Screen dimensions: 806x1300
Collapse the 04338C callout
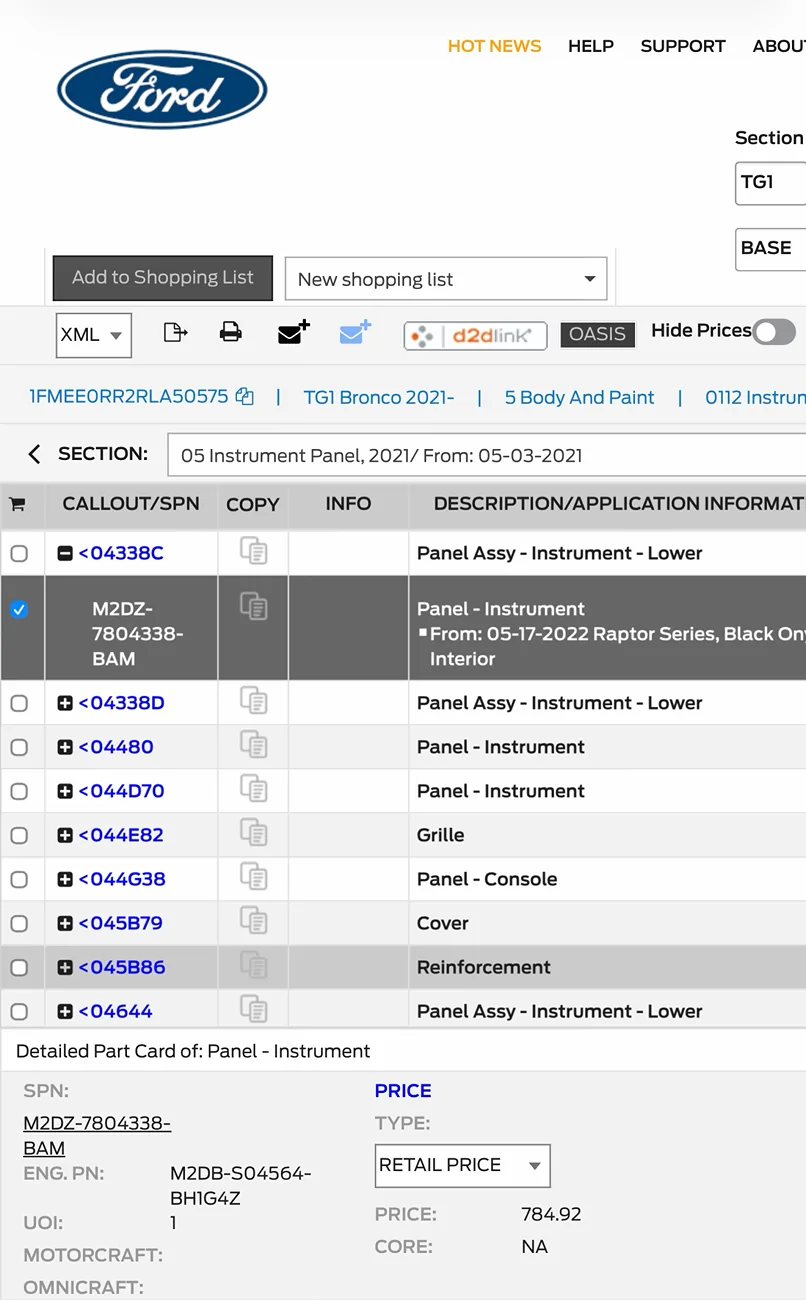coord(65,553)
